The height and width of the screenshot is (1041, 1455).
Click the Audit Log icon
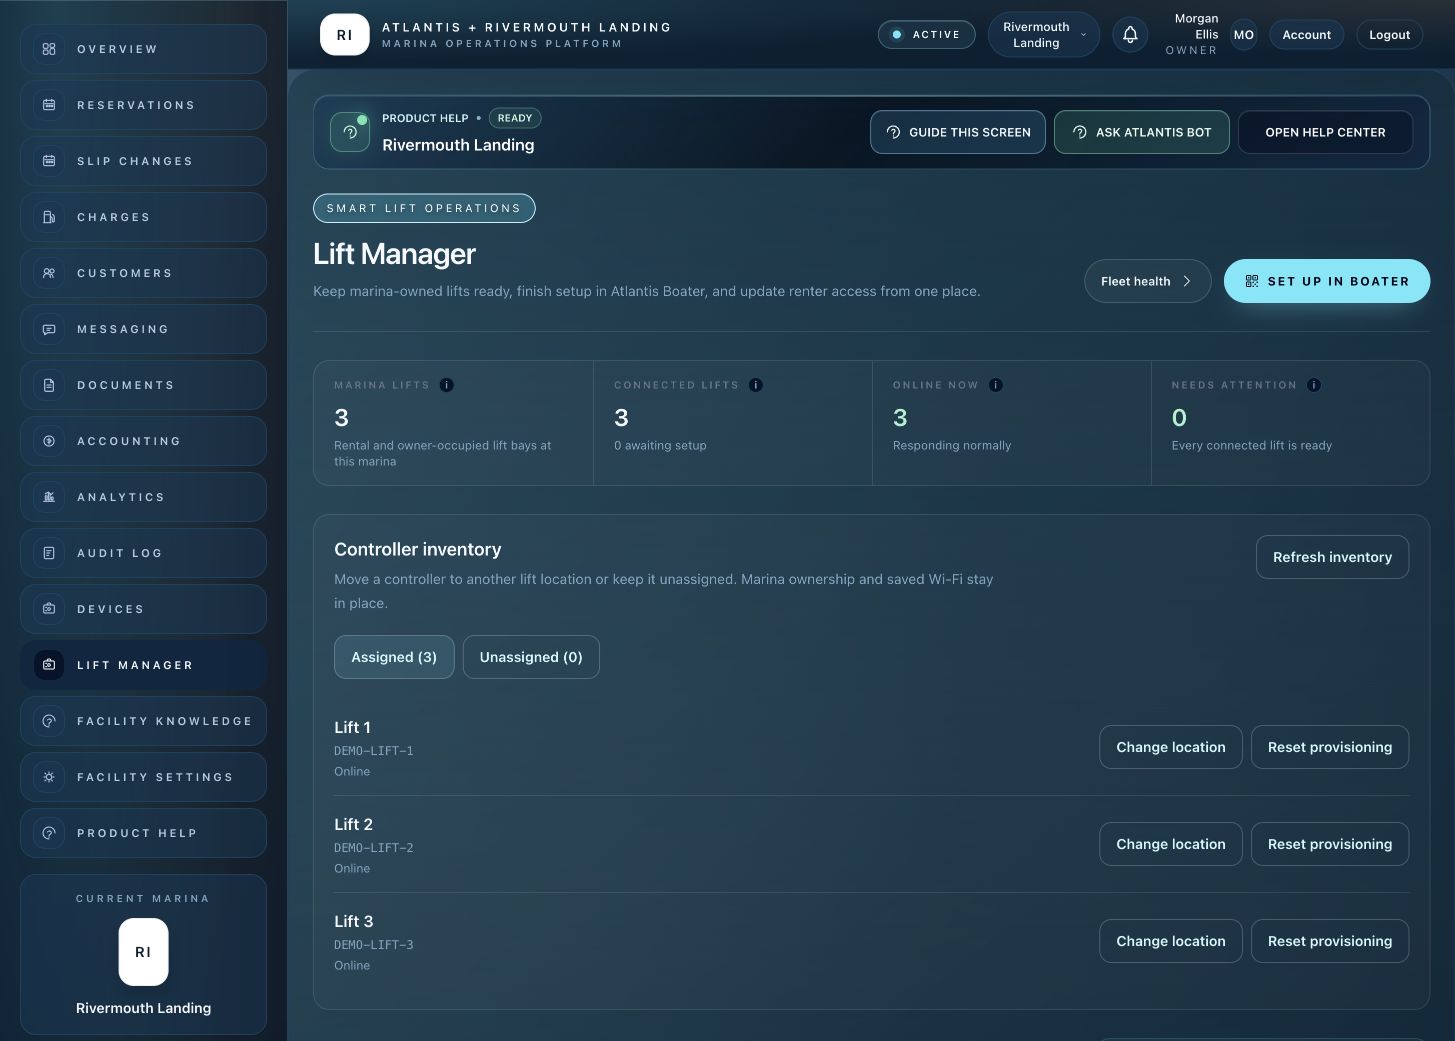coord(49,553)
